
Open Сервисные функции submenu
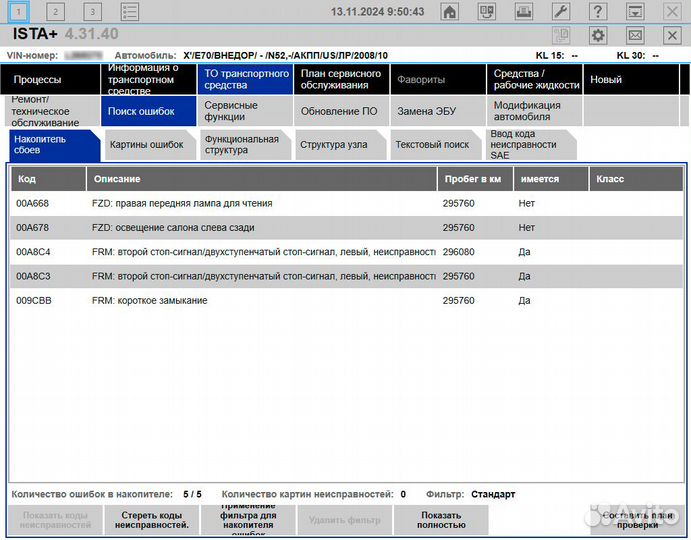point(245,111)
